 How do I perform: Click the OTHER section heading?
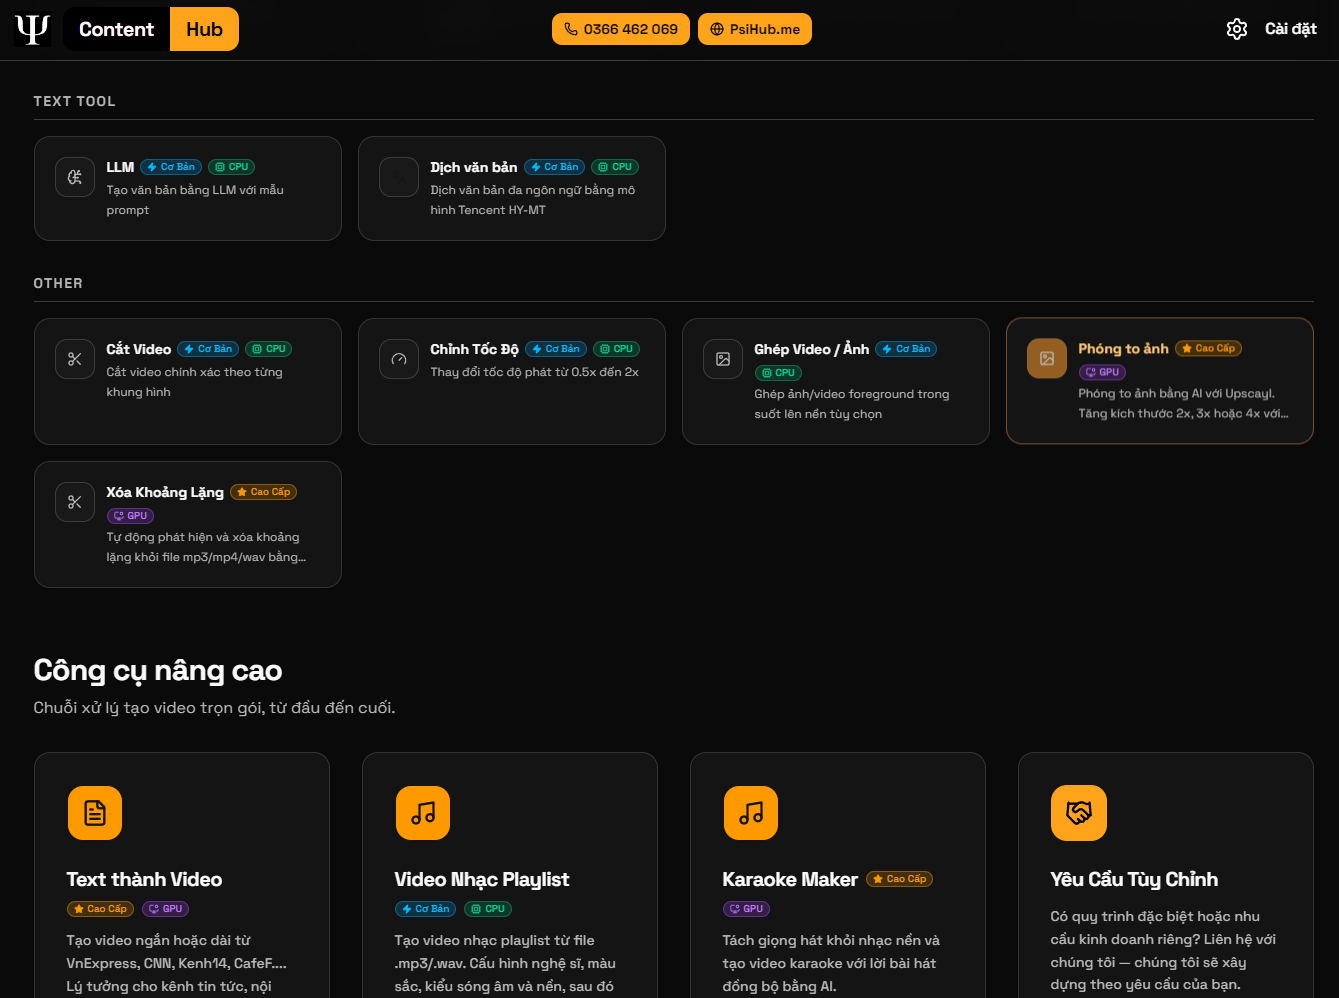[58, 283]
